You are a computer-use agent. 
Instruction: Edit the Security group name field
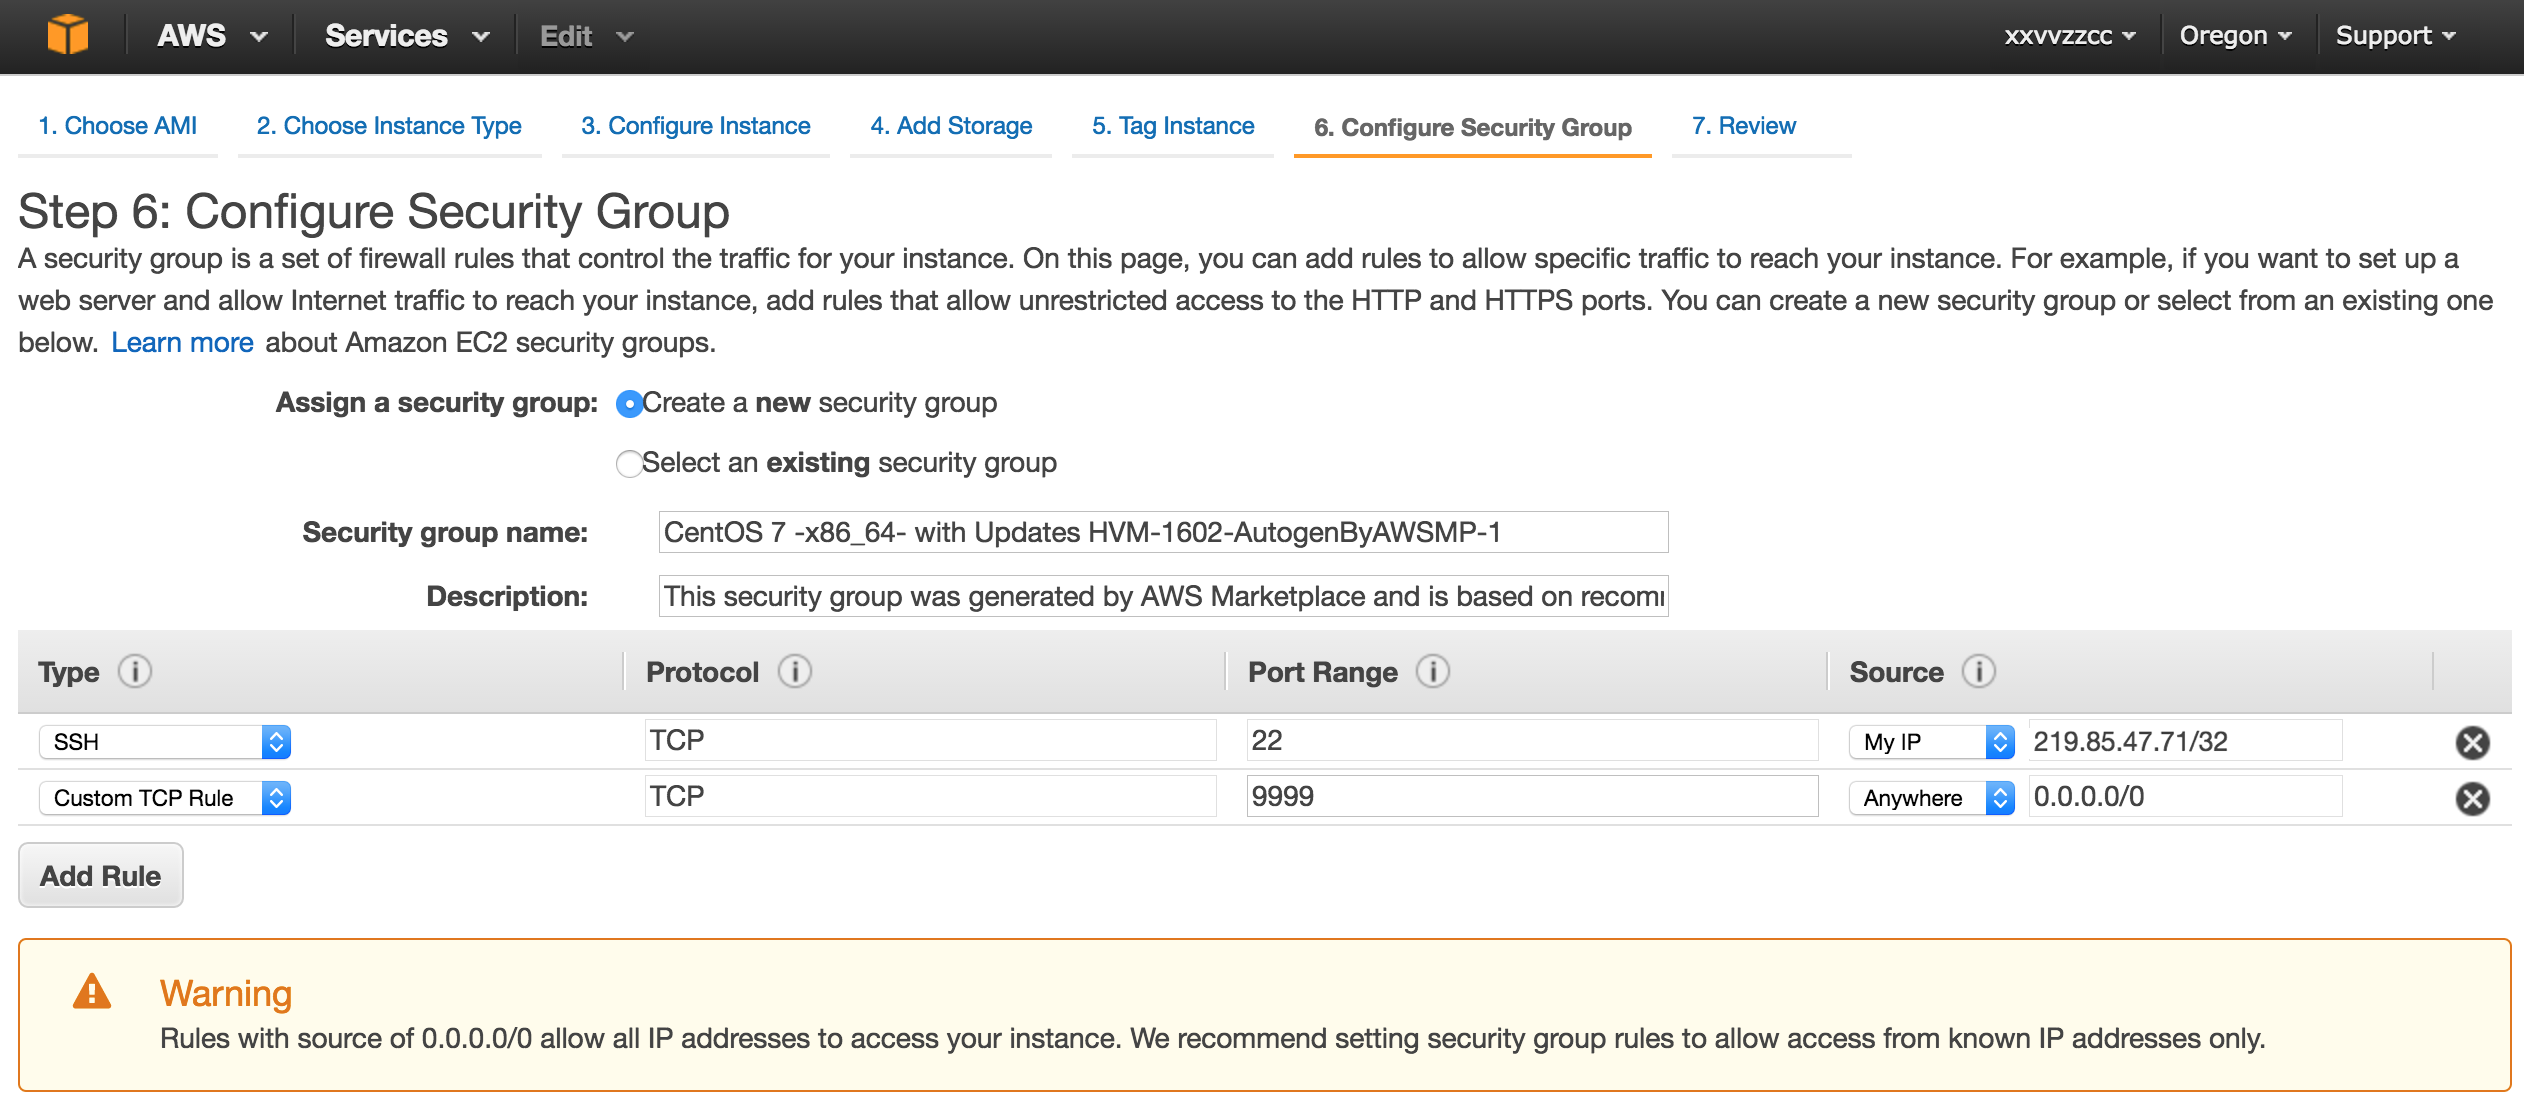(1163, 532)
